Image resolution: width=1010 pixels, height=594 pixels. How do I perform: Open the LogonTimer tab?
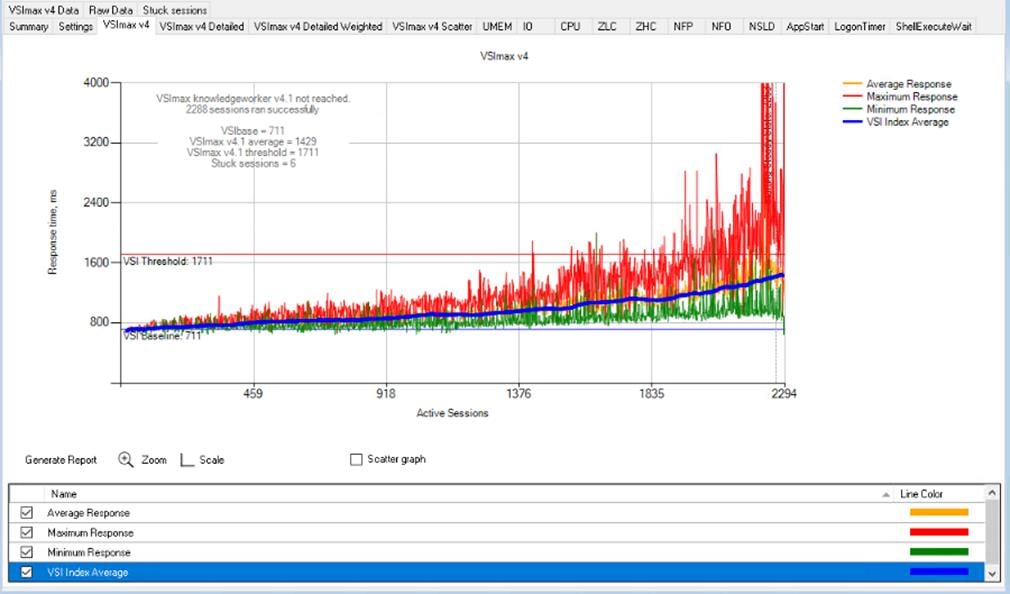[858, 27]
